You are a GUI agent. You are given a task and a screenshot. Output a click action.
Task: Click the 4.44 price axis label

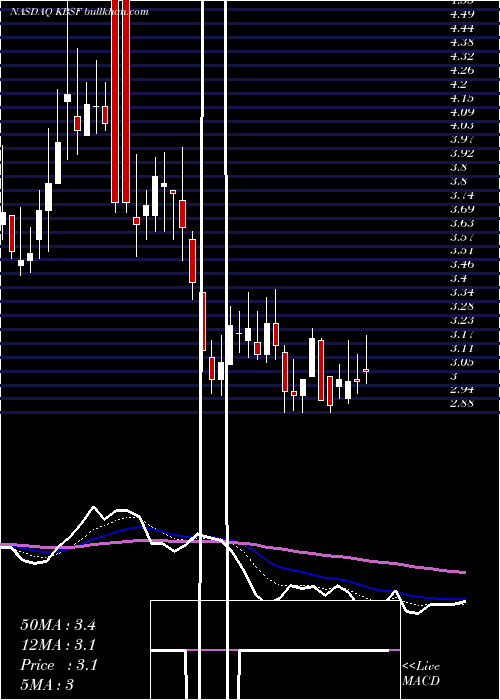pos(462,29)
